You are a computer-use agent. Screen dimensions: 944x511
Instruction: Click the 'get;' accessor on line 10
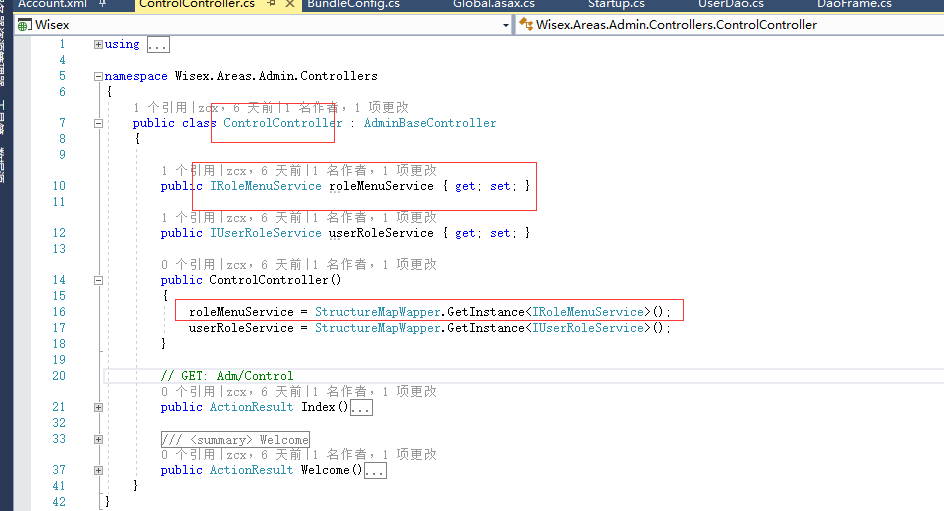468,187
